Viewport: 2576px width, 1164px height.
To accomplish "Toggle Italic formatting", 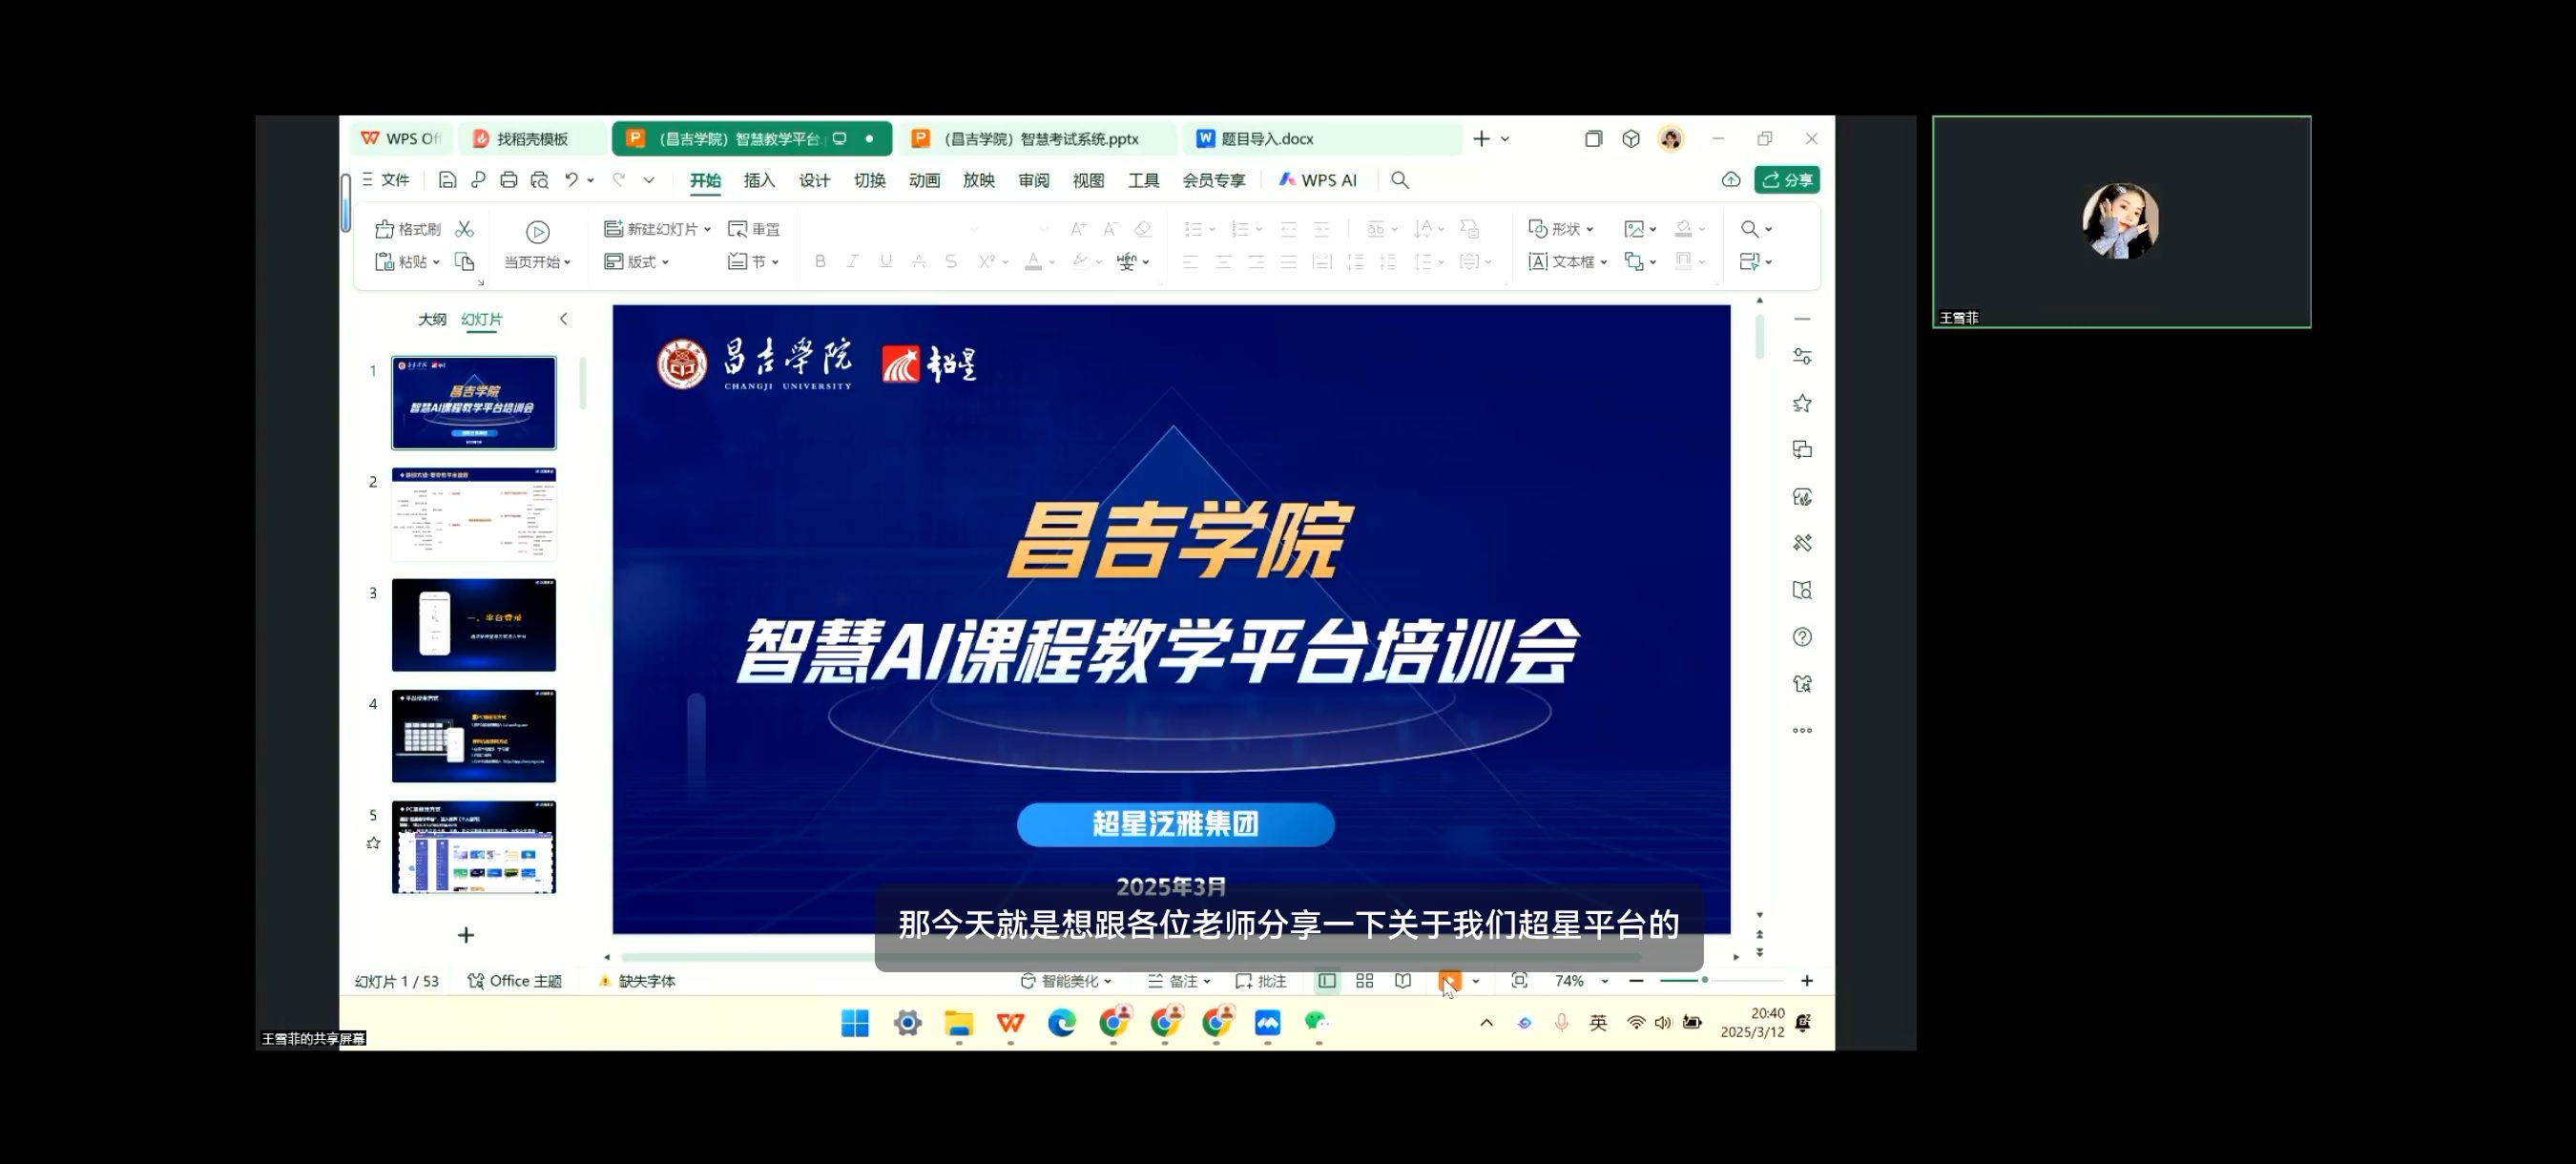I will pos(853,261).
